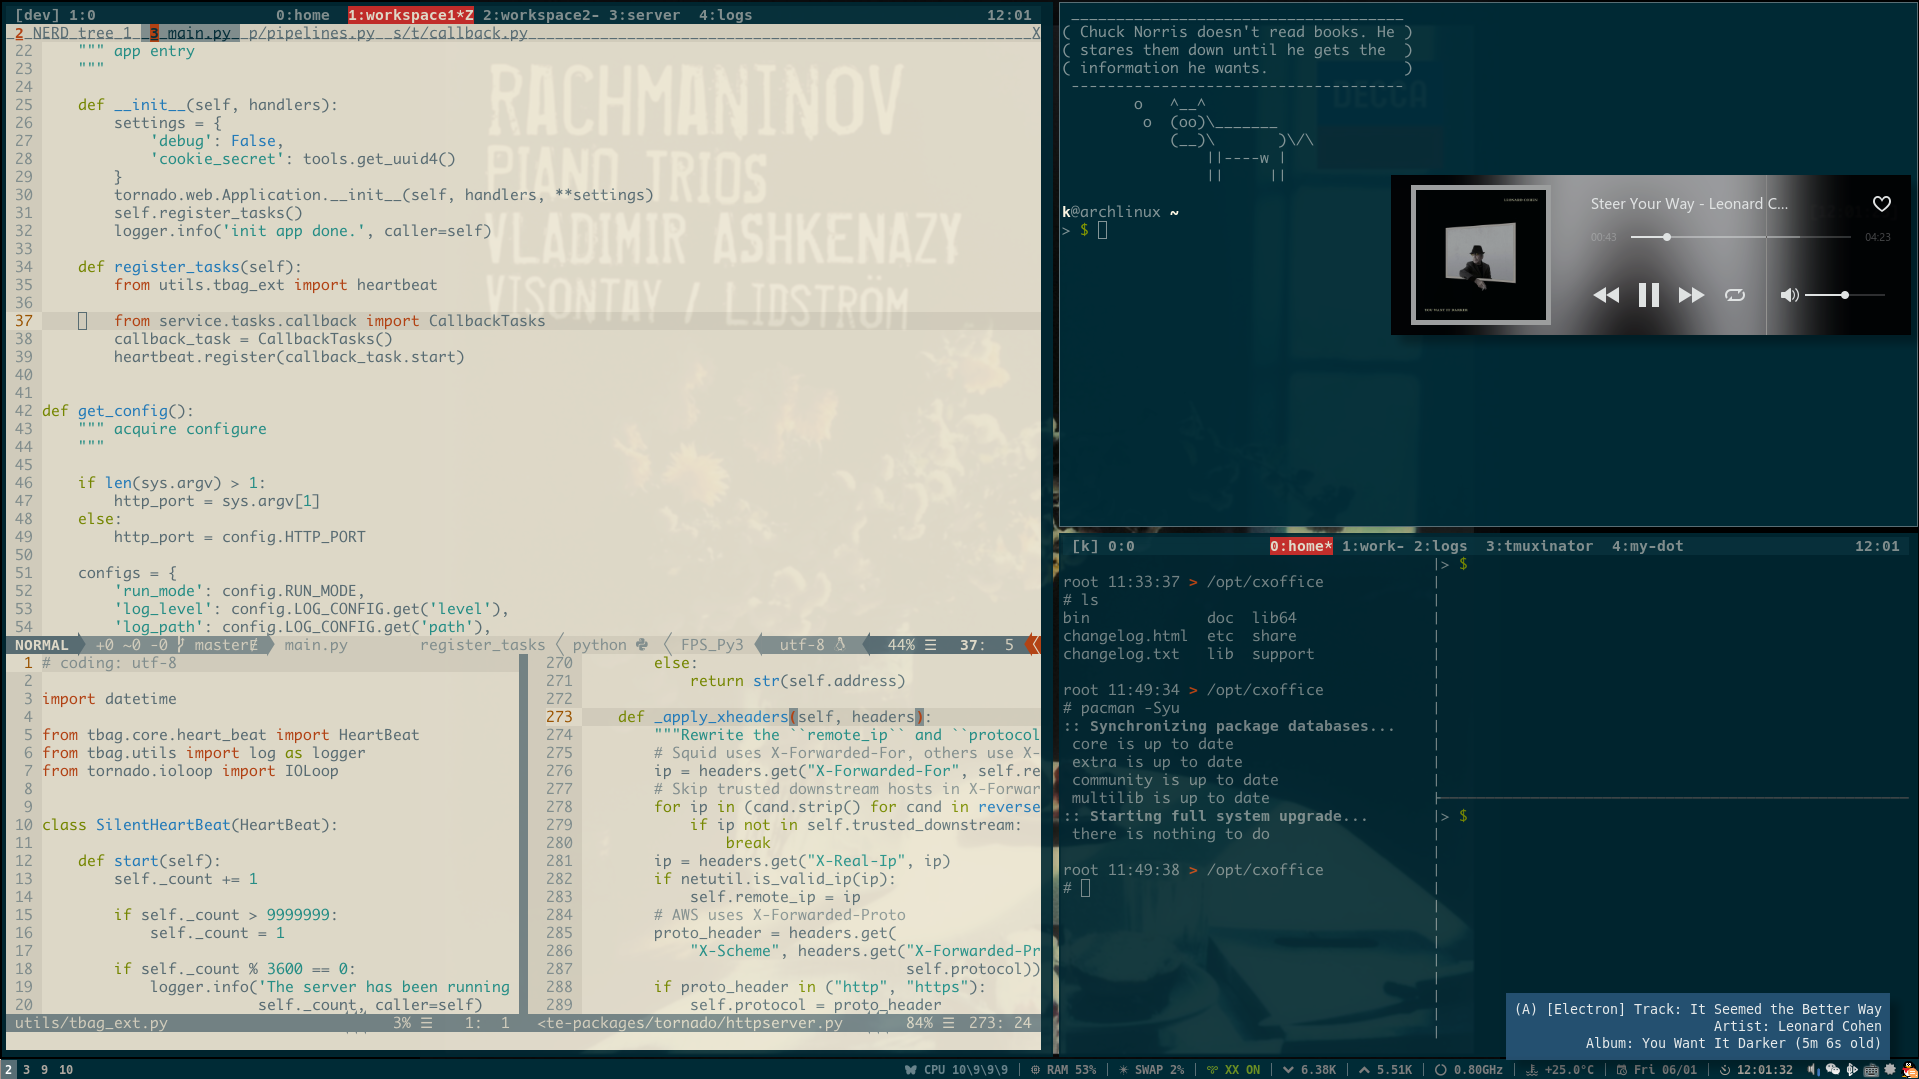Switch to workspace 3 in bar
This screenshot has height=1079, width=1919.
[26, 1069]
